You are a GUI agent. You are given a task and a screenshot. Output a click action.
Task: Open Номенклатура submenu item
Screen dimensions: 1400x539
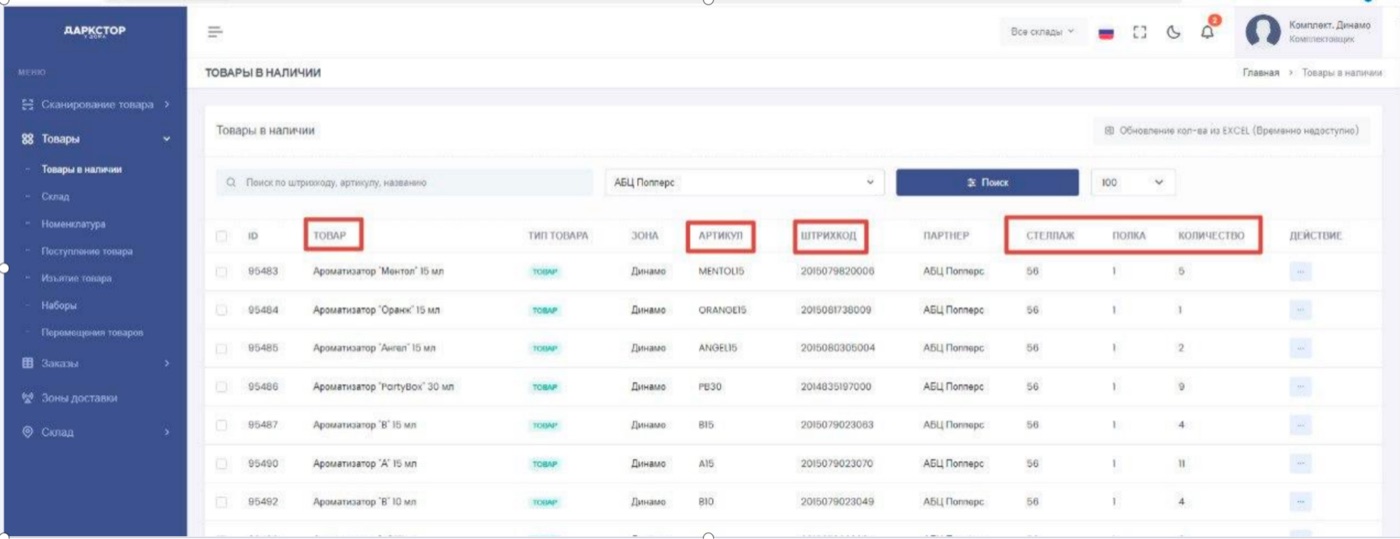[74, 224]
